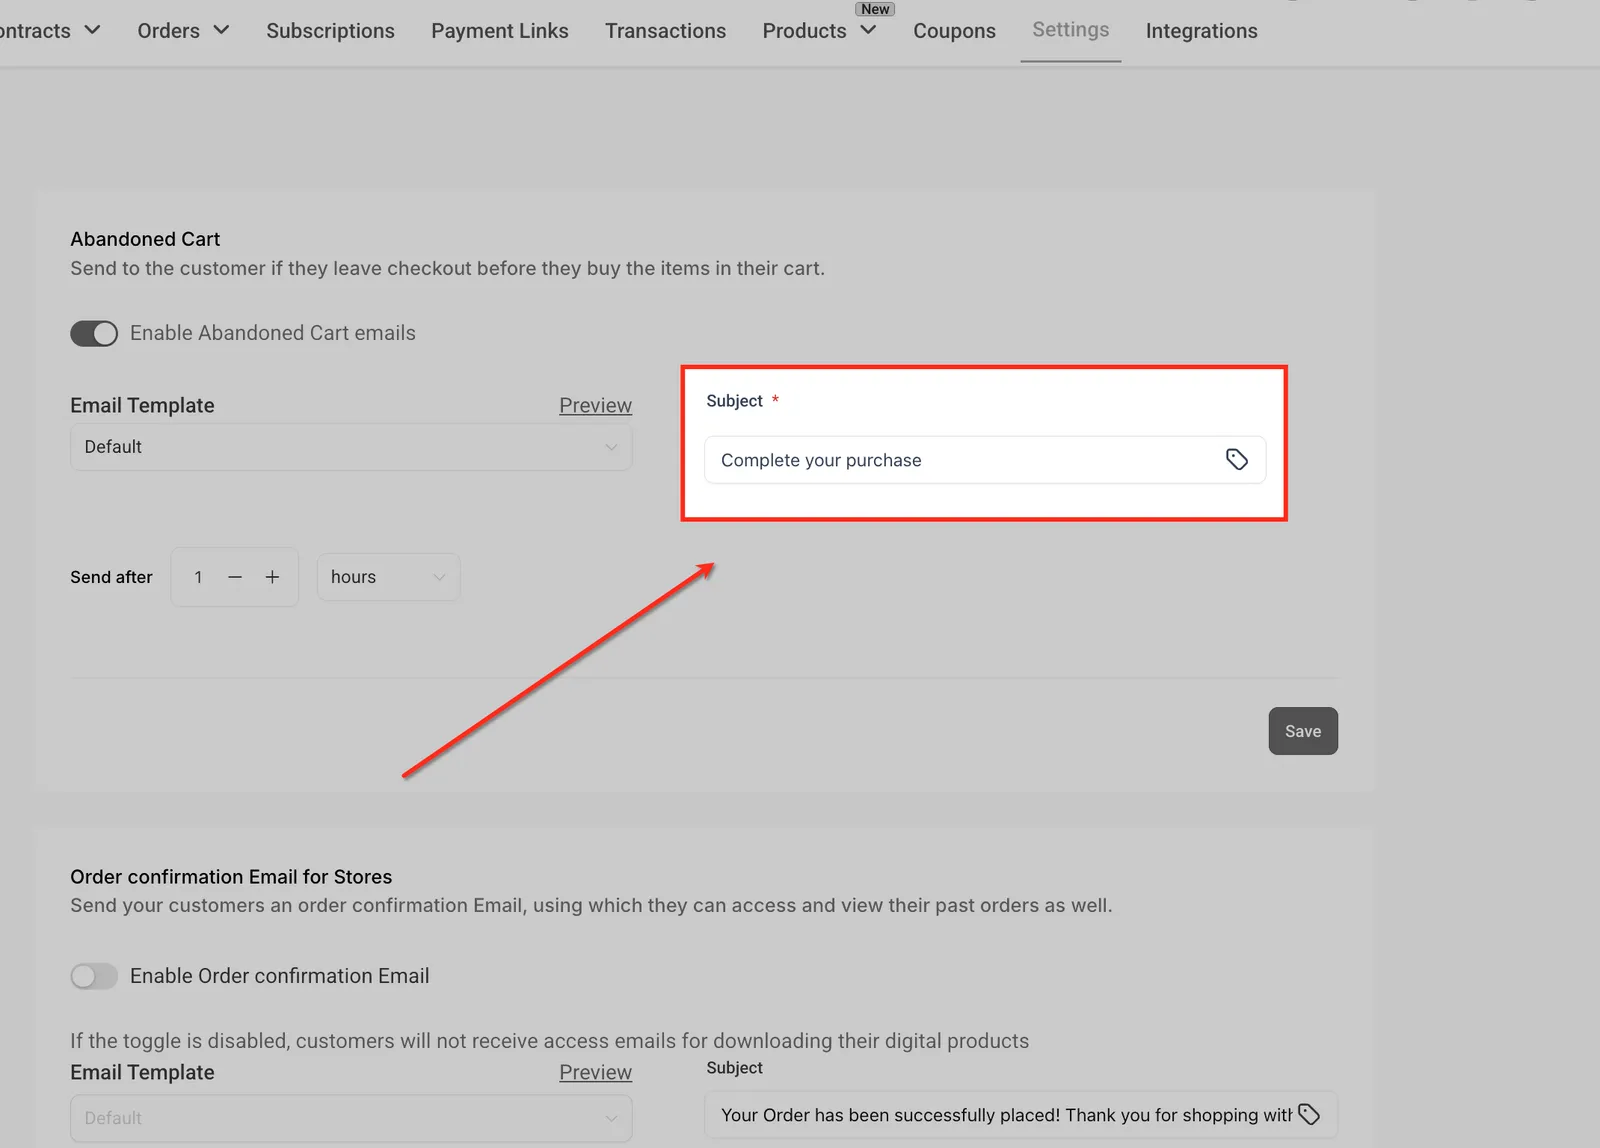Select the Settings tab
This screenshot has height=1148, width=1600.
1070,30
